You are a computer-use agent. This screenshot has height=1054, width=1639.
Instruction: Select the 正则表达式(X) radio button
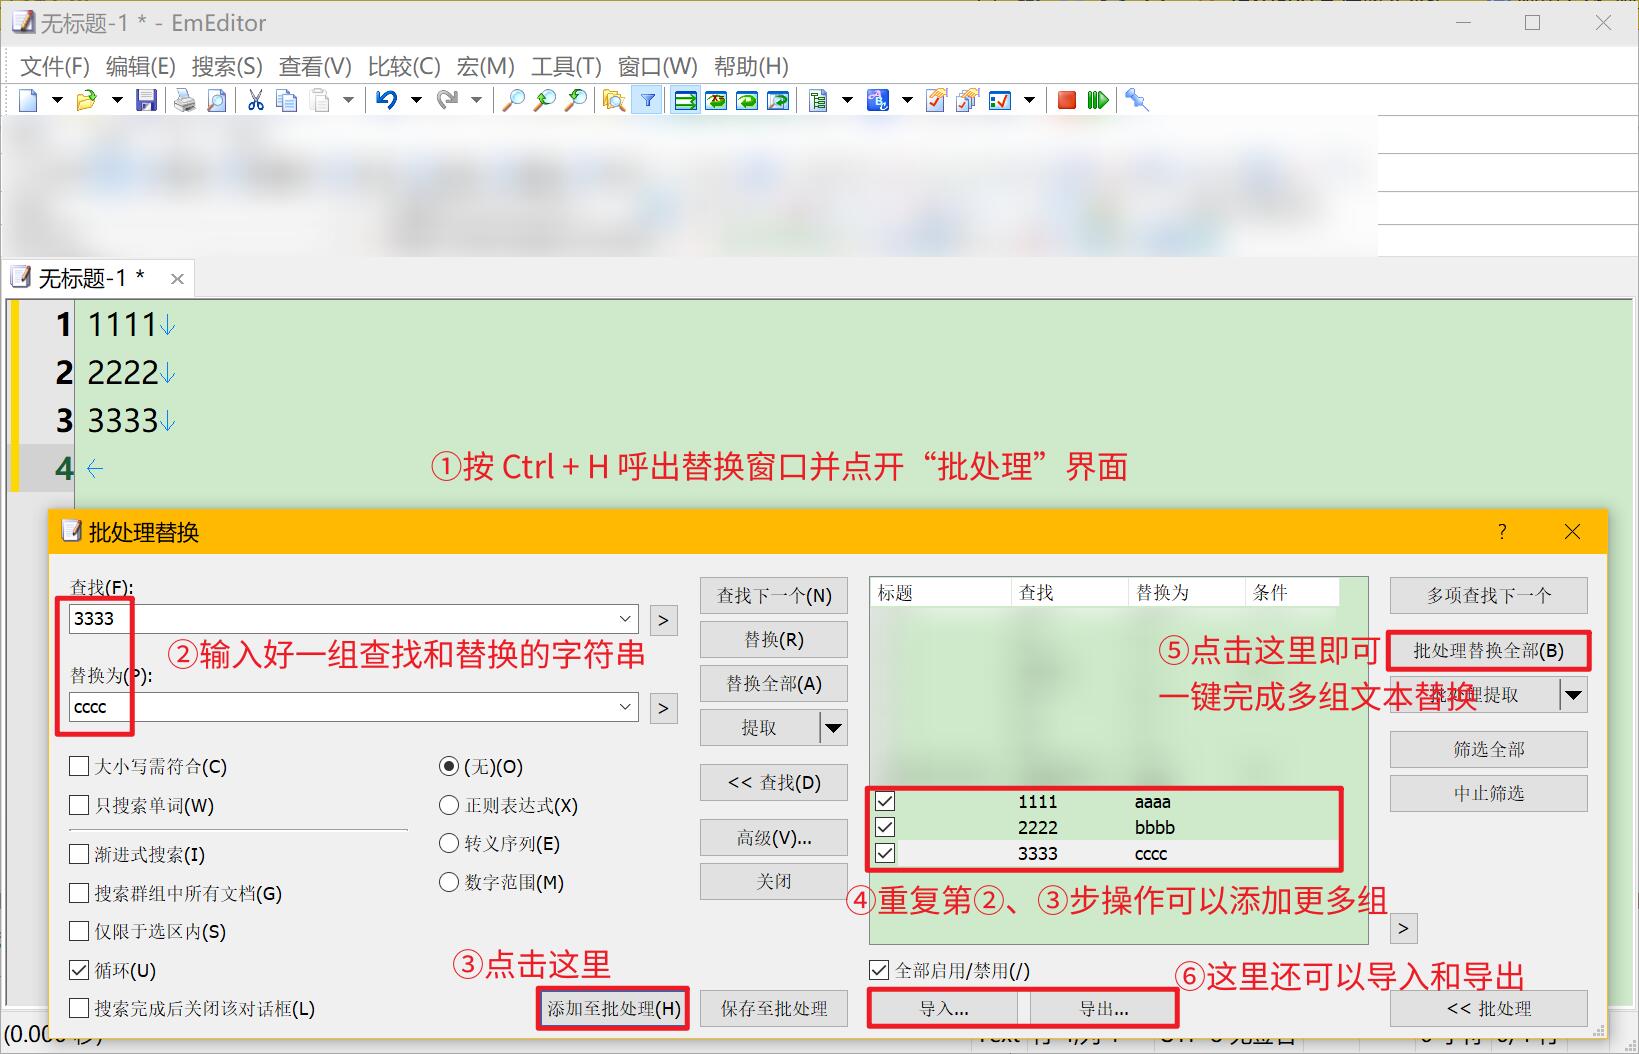point(449,806)
